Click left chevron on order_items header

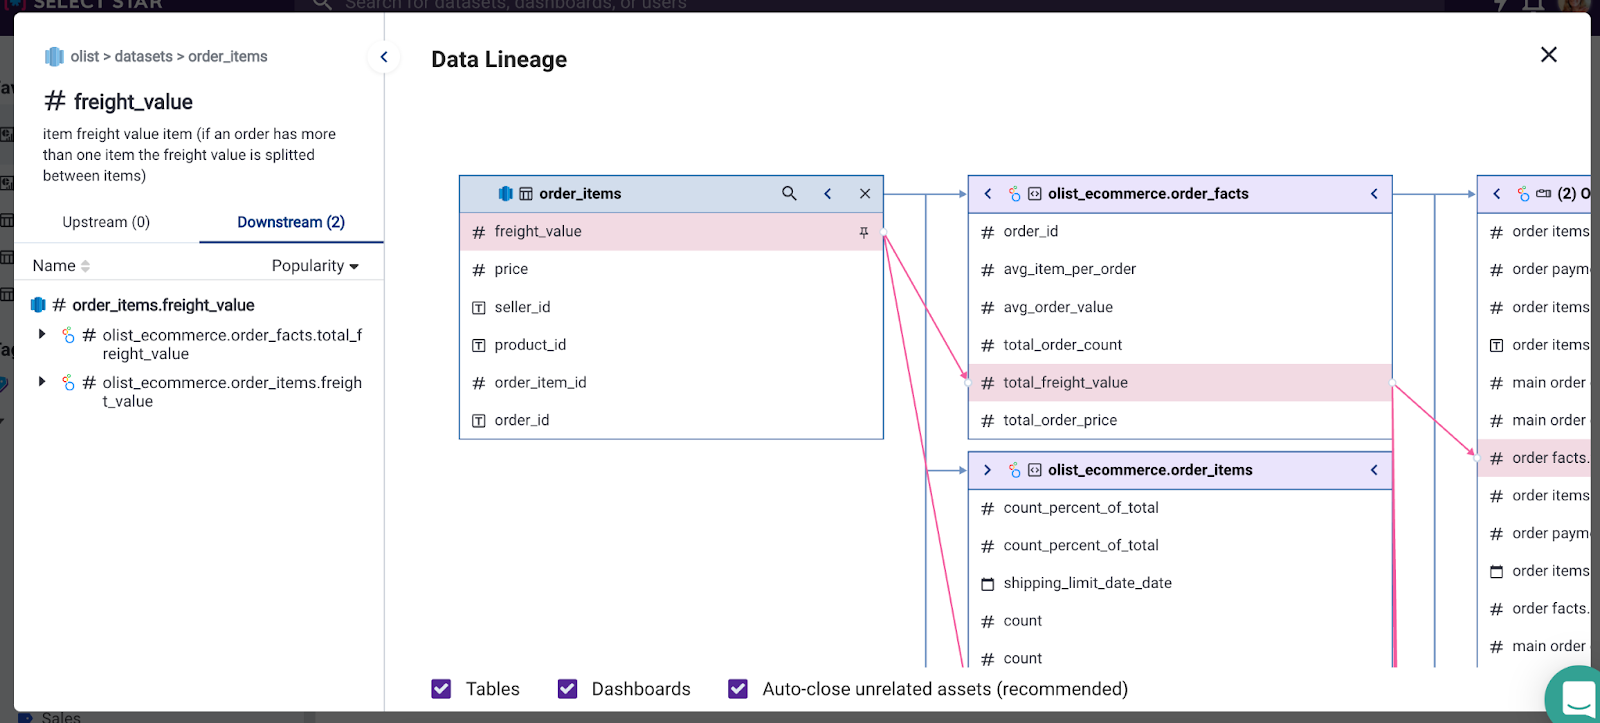coord(827,193)
